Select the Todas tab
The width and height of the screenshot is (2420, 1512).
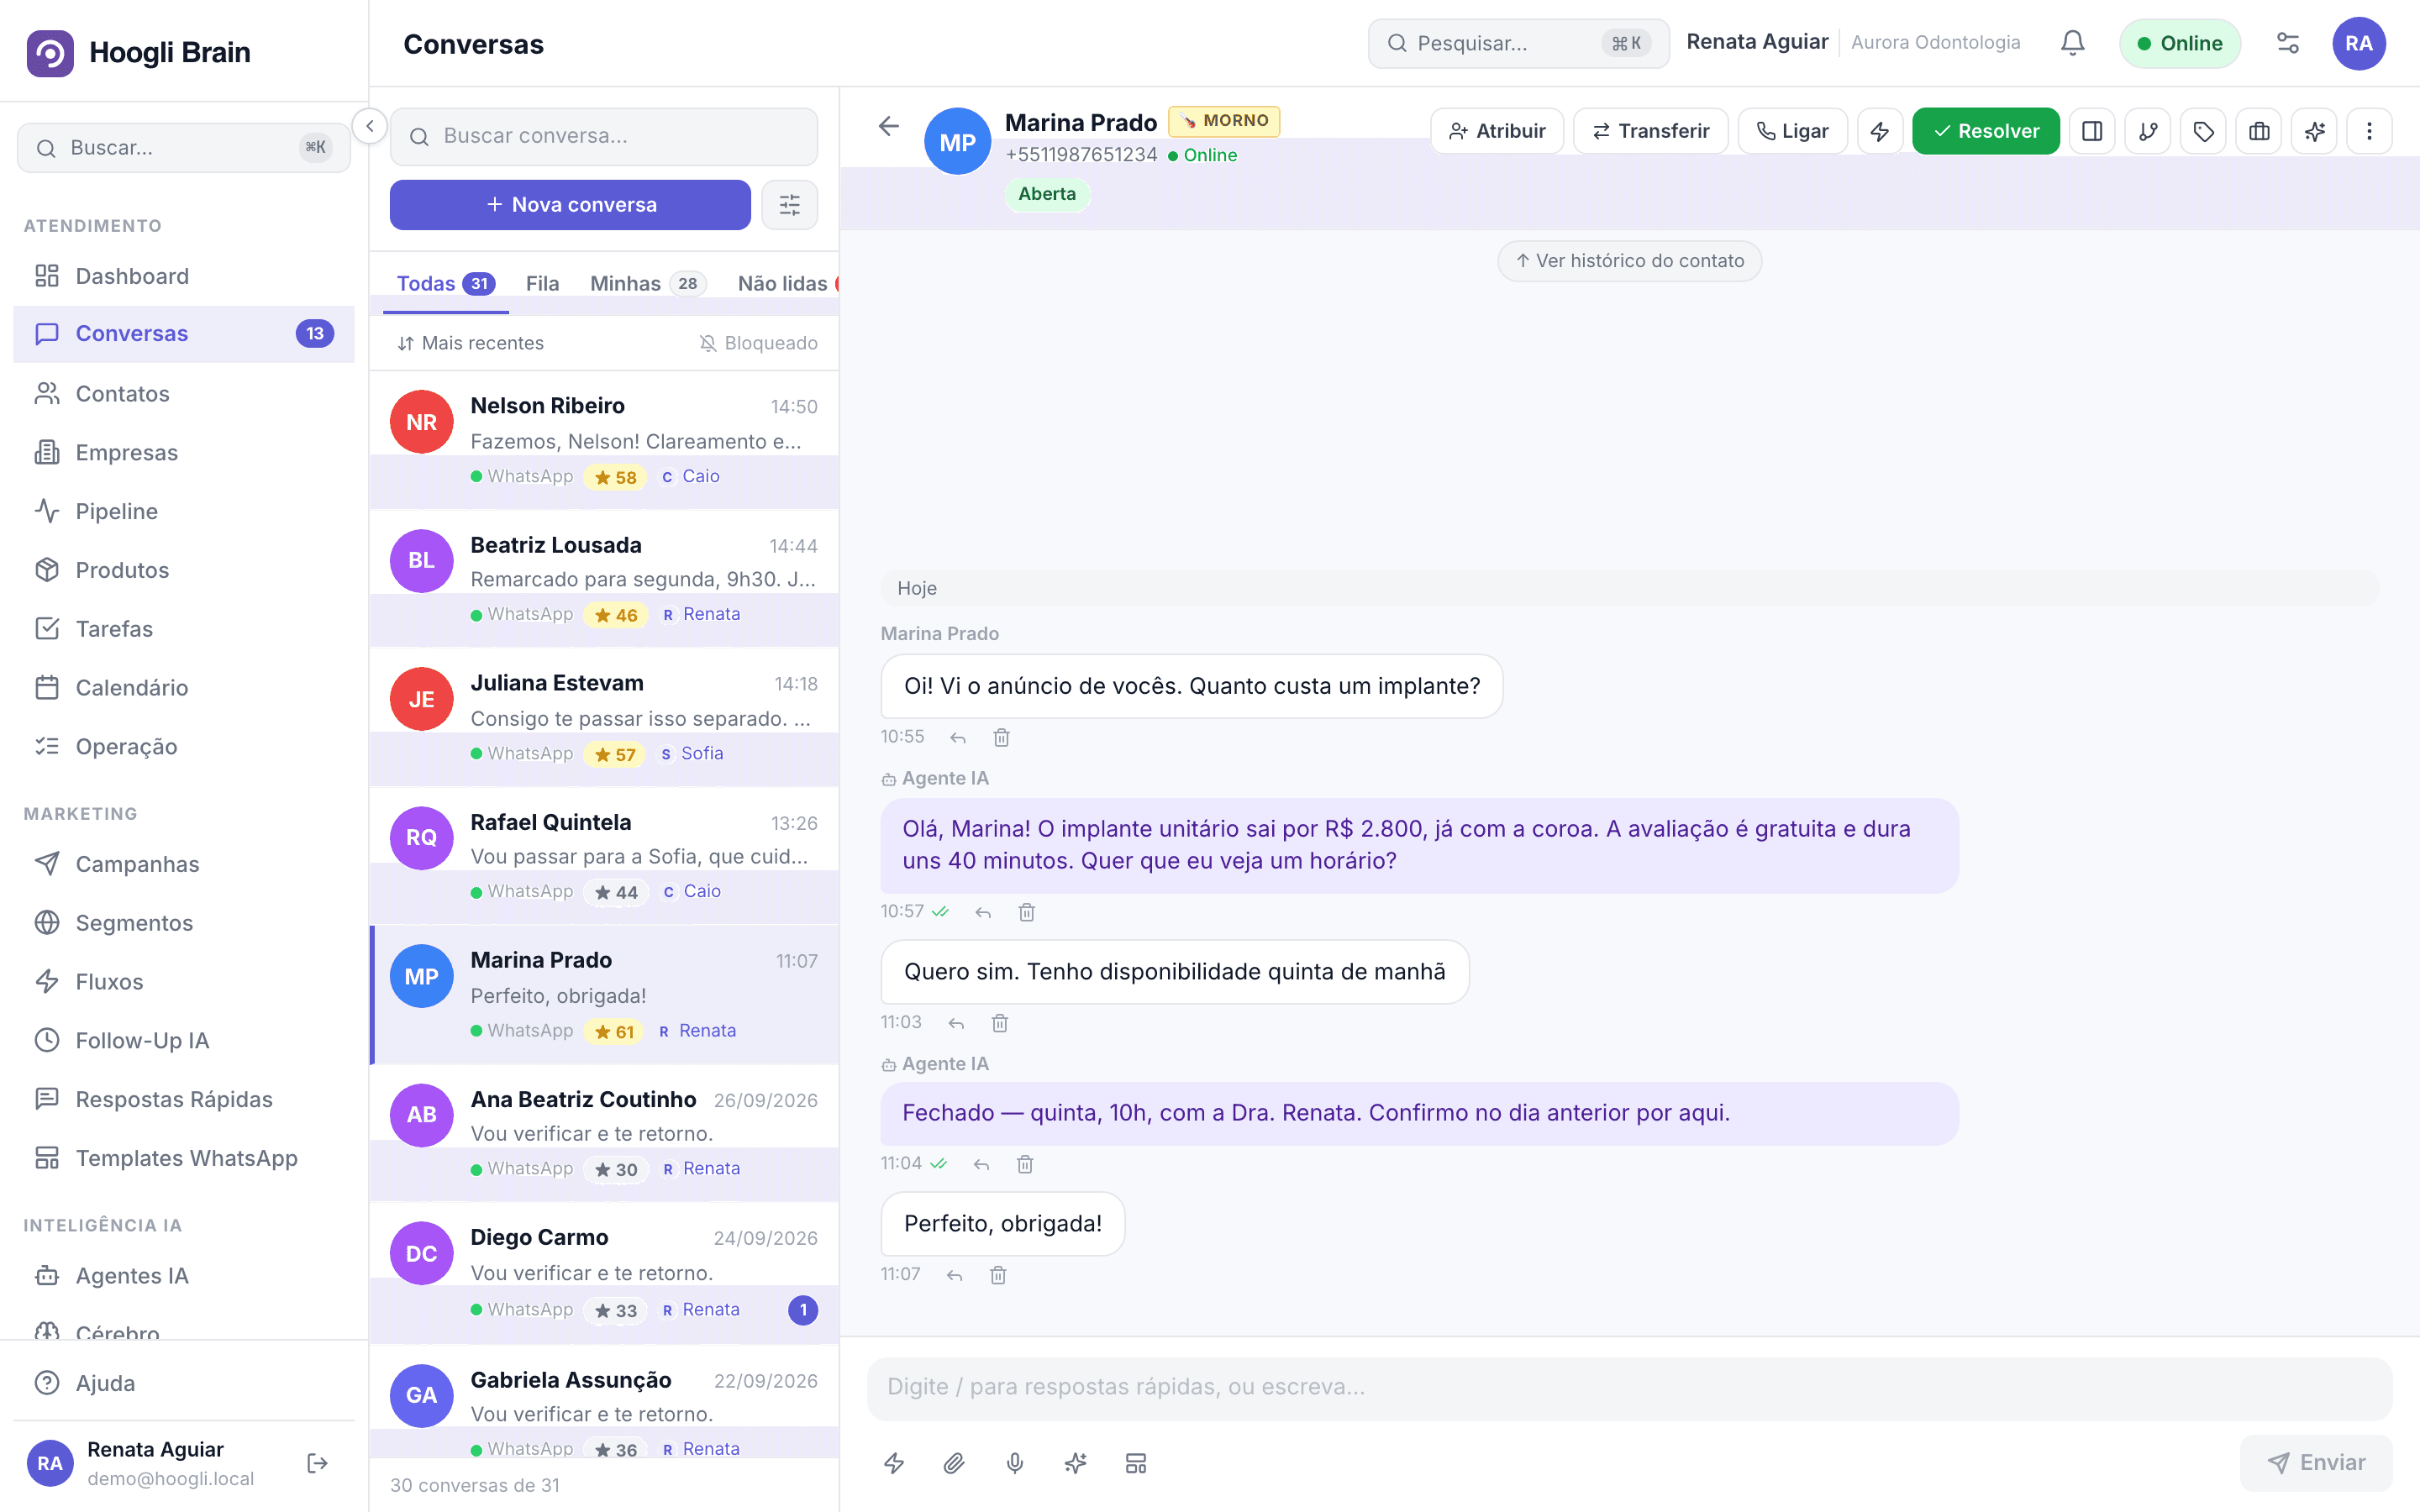[x=446, y=284]
